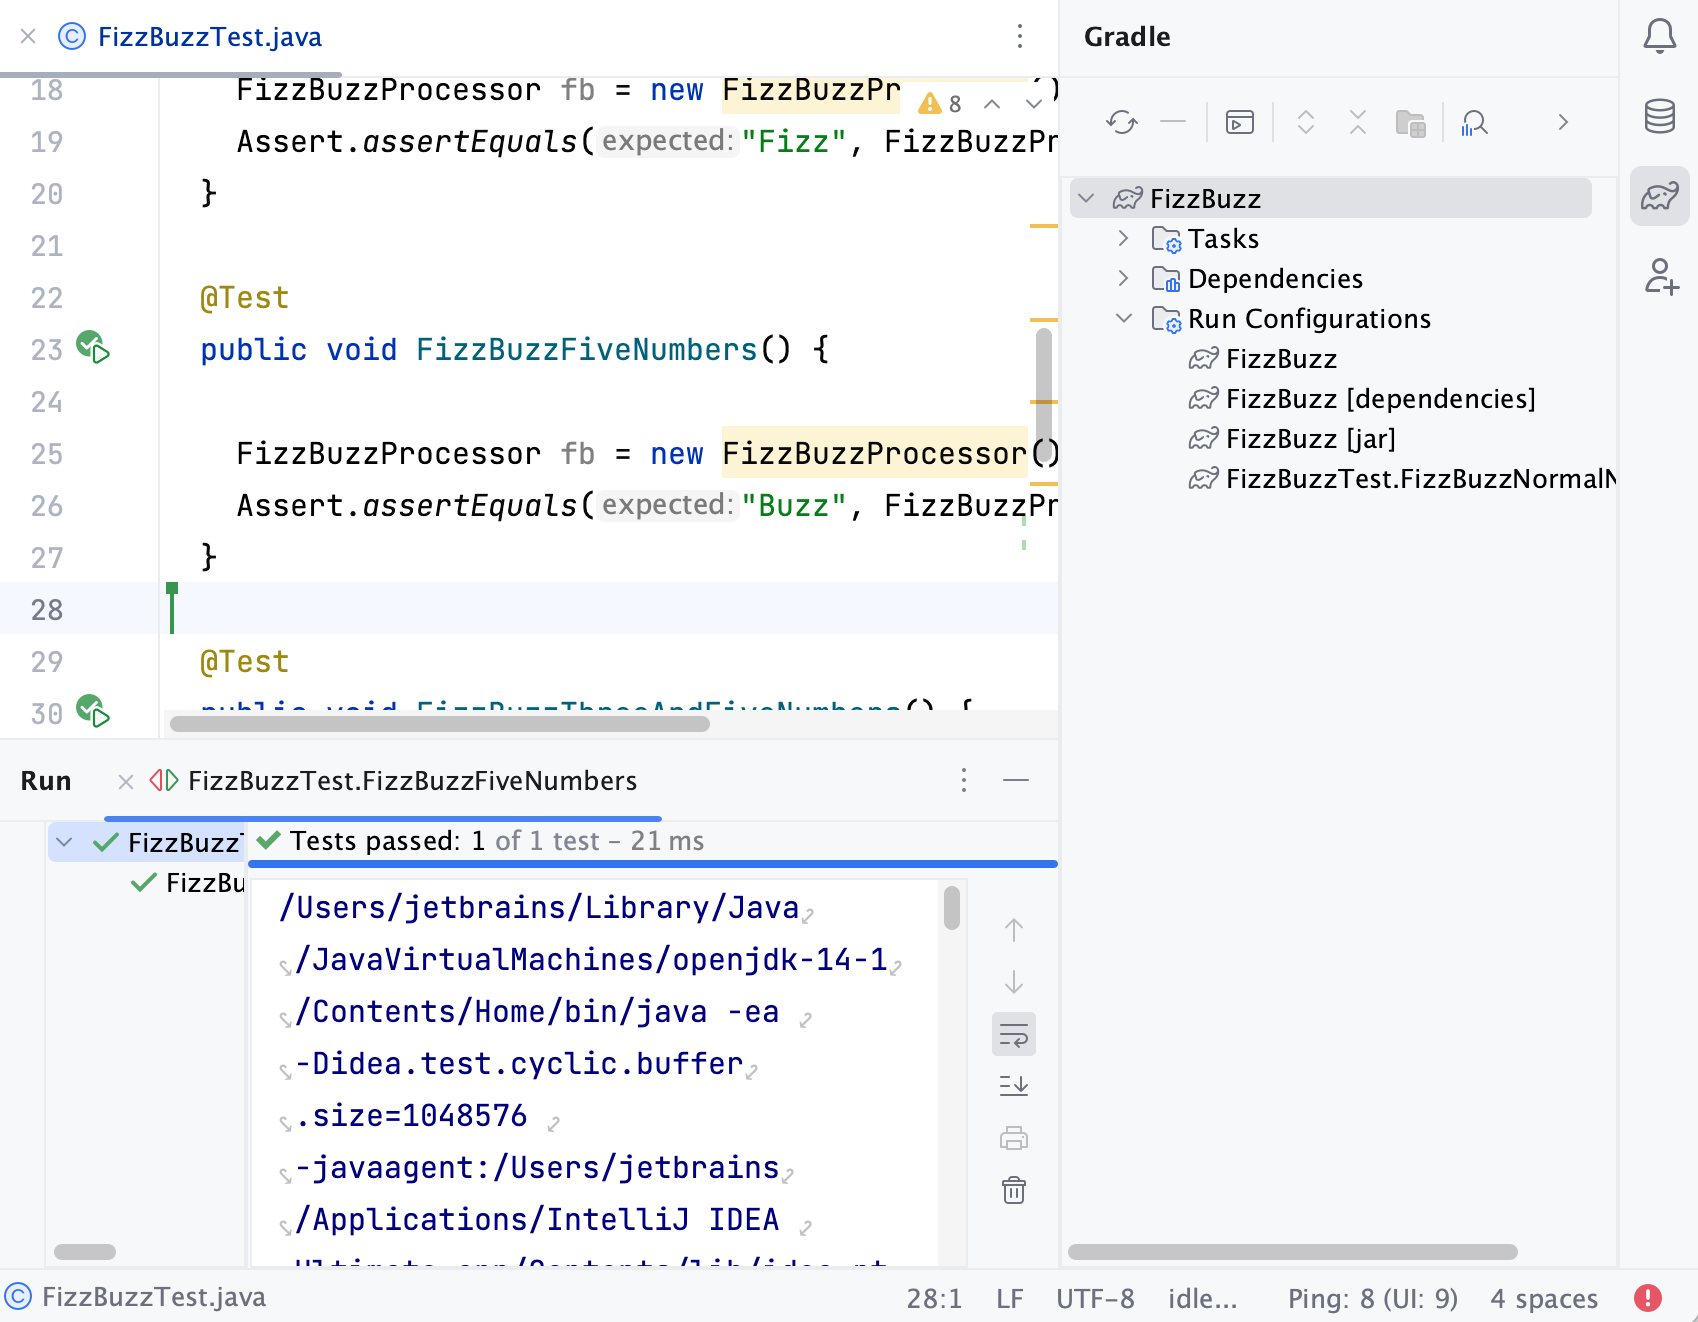Screen dimensions: 1698x1322
Task: Execute a Gradle task via the run icon
Action: pos(1239,122)
